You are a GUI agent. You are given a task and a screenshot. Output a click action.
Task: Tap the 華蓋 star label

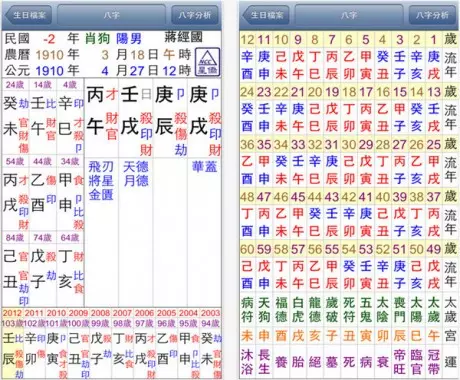tap(205, 167)
